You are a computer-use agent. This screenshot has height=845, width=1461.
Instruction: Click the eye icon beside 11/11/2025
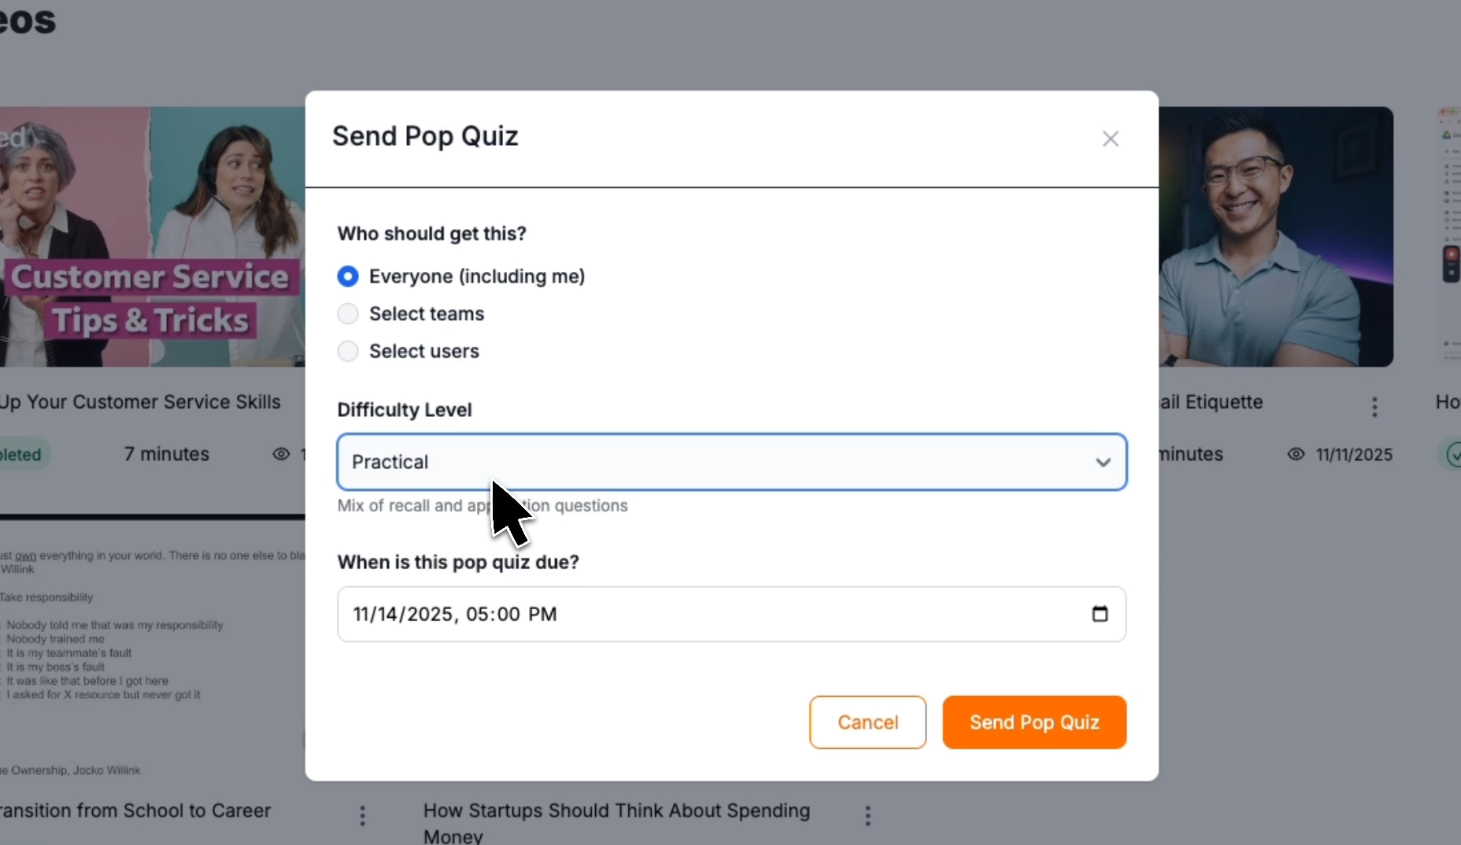(1295, 454)
